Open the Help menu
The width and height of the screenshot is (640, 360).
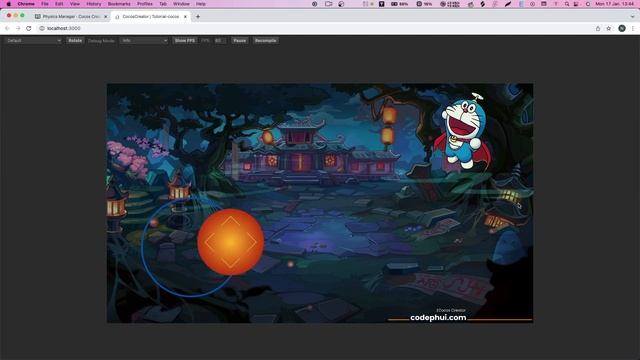[201, 4]
